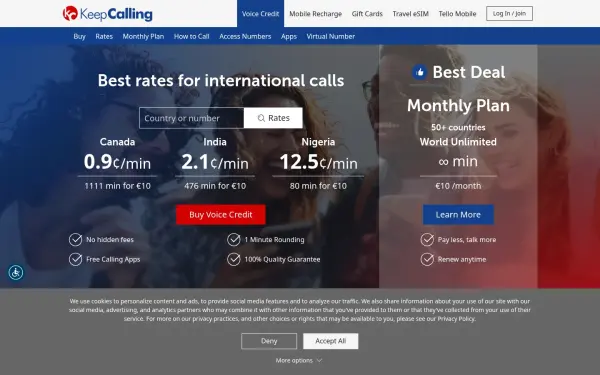This screenshot has height=375, width=600.
Task: Deny cookies in the banner
Action: 269,341
